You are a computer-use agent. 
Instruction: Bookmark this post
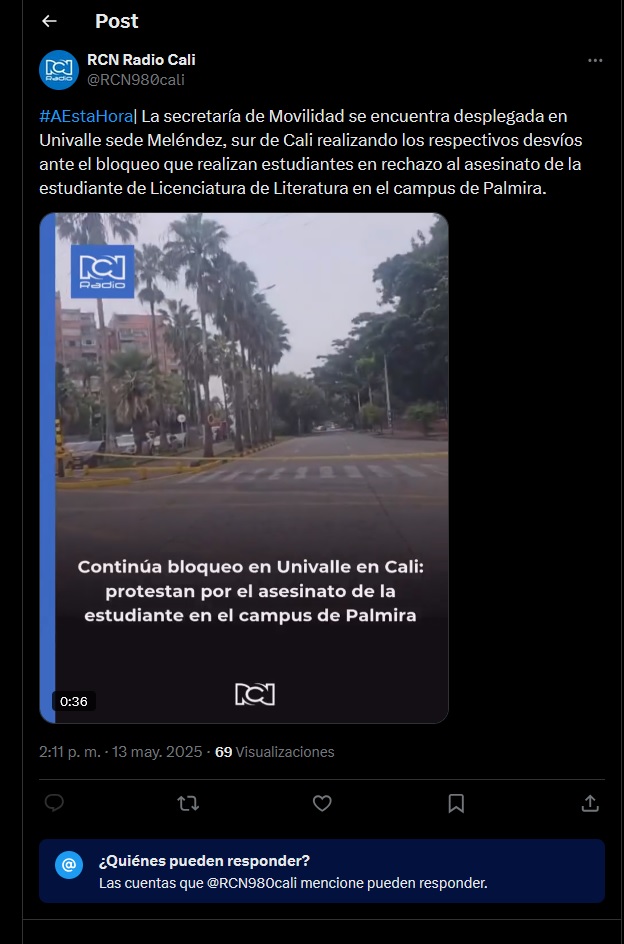(456, 803)
